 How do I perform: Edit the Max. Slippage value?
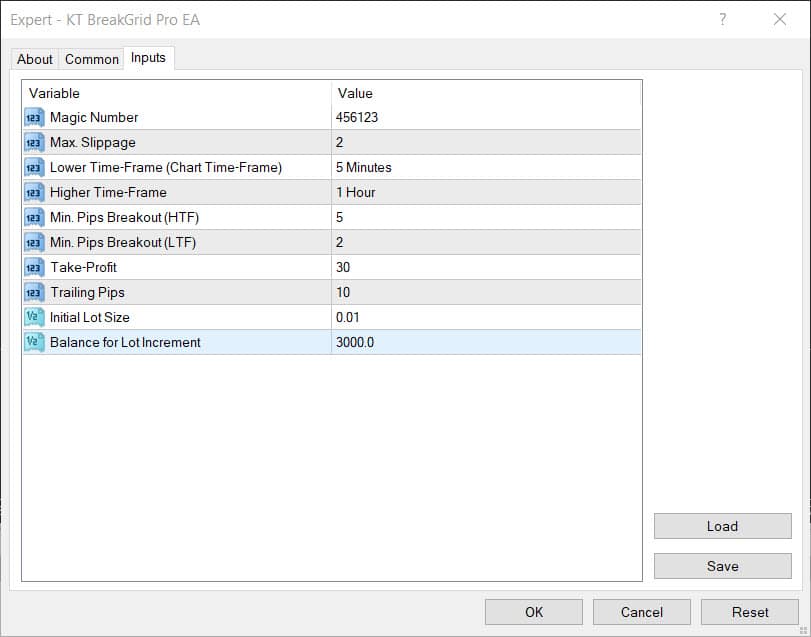click(x=486, y=142)
